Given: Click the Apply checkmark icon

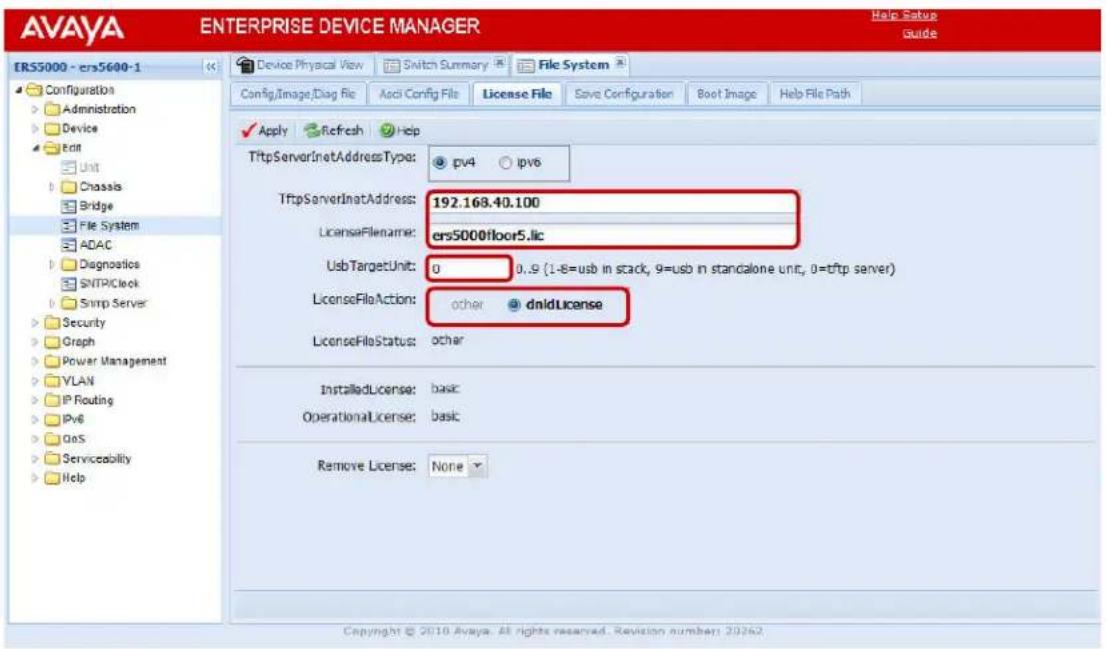Looking at the screenshot, I should click(248, 131).
